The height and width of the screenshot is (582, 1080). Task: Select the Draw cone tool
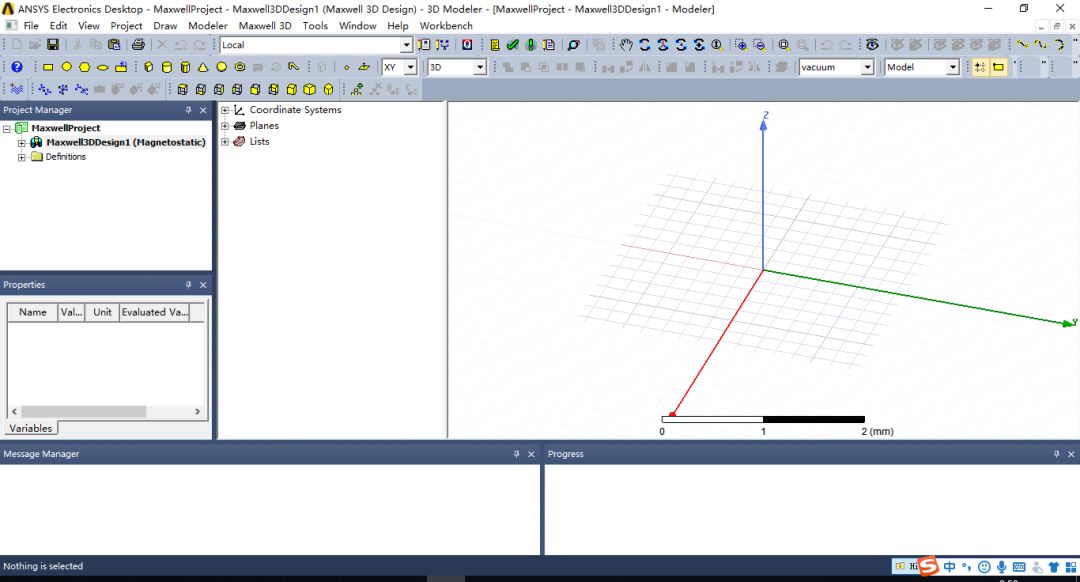(x=203, y=67)
